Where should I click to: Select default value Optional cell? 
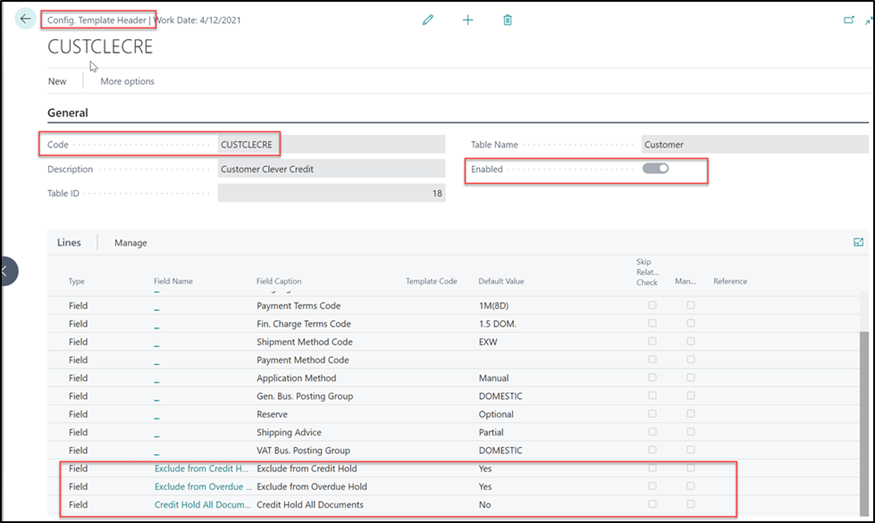tap(496, 414)
